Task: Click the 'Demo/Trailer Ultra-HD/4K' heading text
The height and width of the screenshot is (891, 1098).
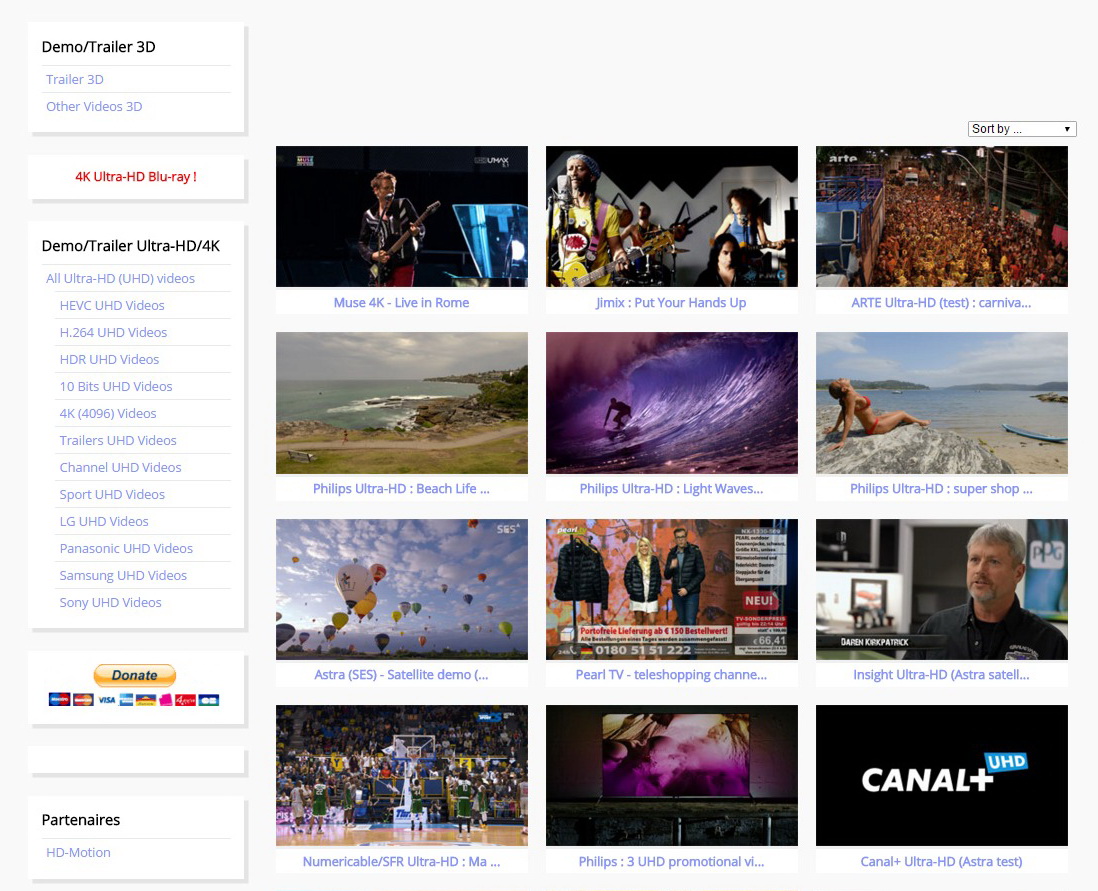Action: click(131, 246)
